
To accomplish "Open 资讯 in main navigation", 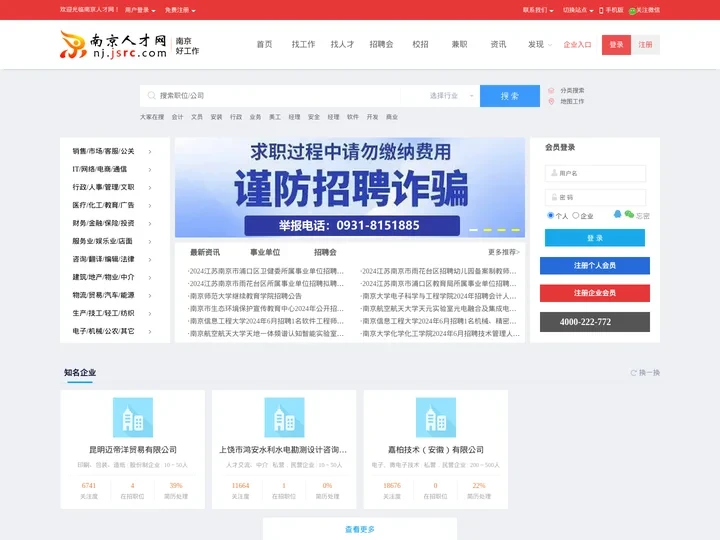I will (x=498, y=45).
